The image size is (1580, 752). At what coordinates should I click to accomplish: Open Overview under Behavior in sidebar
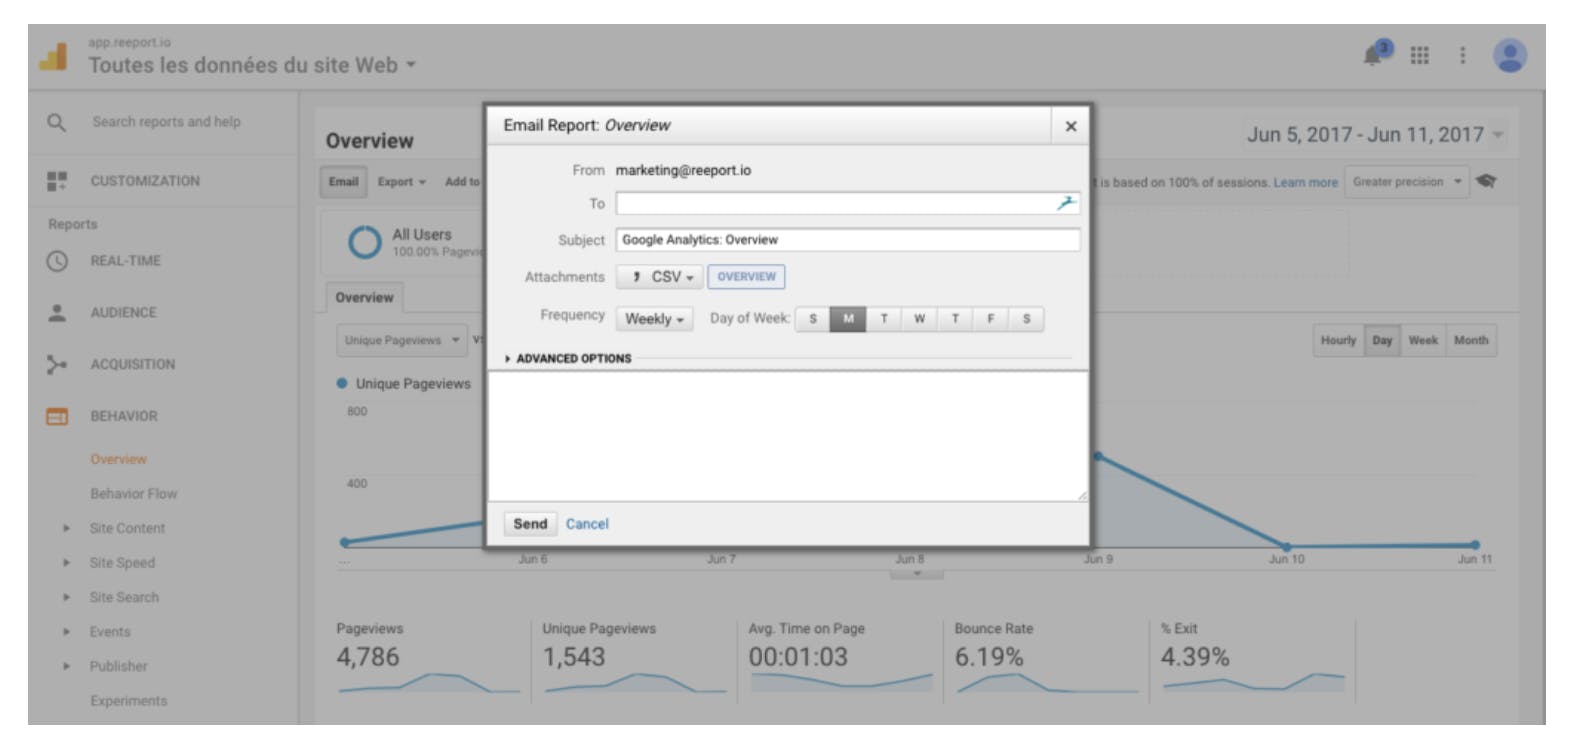pyautogui.click(x=118, y=460)
